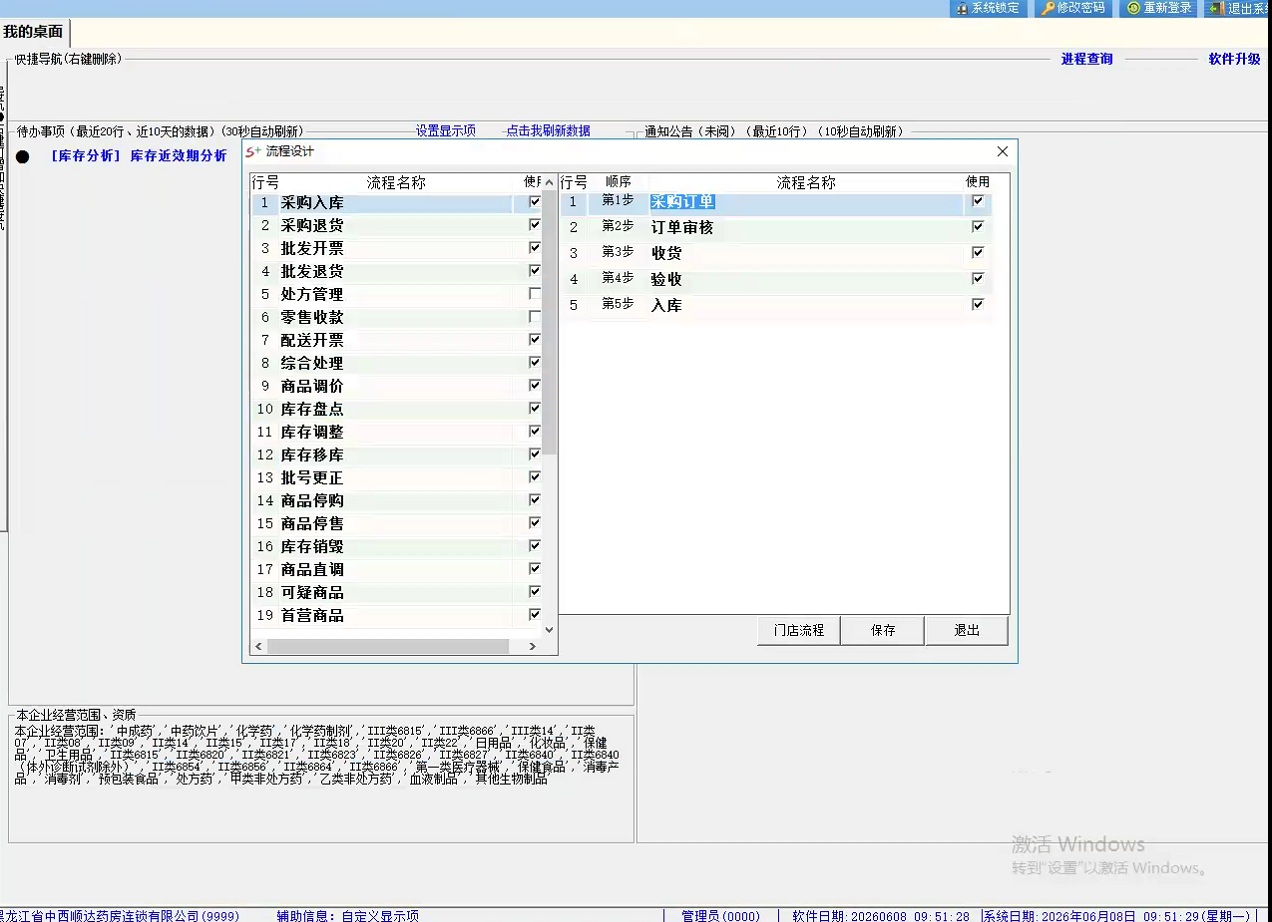Select the 库存调整 process row
This screenshot has width=1272, height=922.
click(396, 432)
